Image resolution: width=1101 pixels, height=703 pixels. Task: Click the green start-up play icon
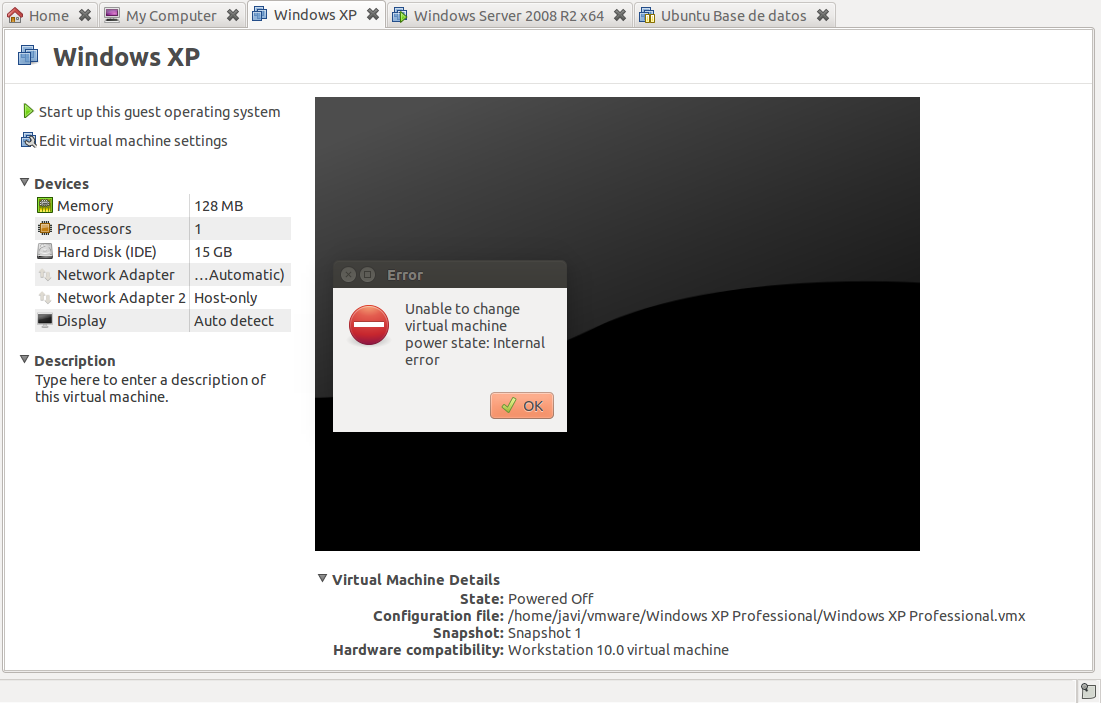coord(28,112)
